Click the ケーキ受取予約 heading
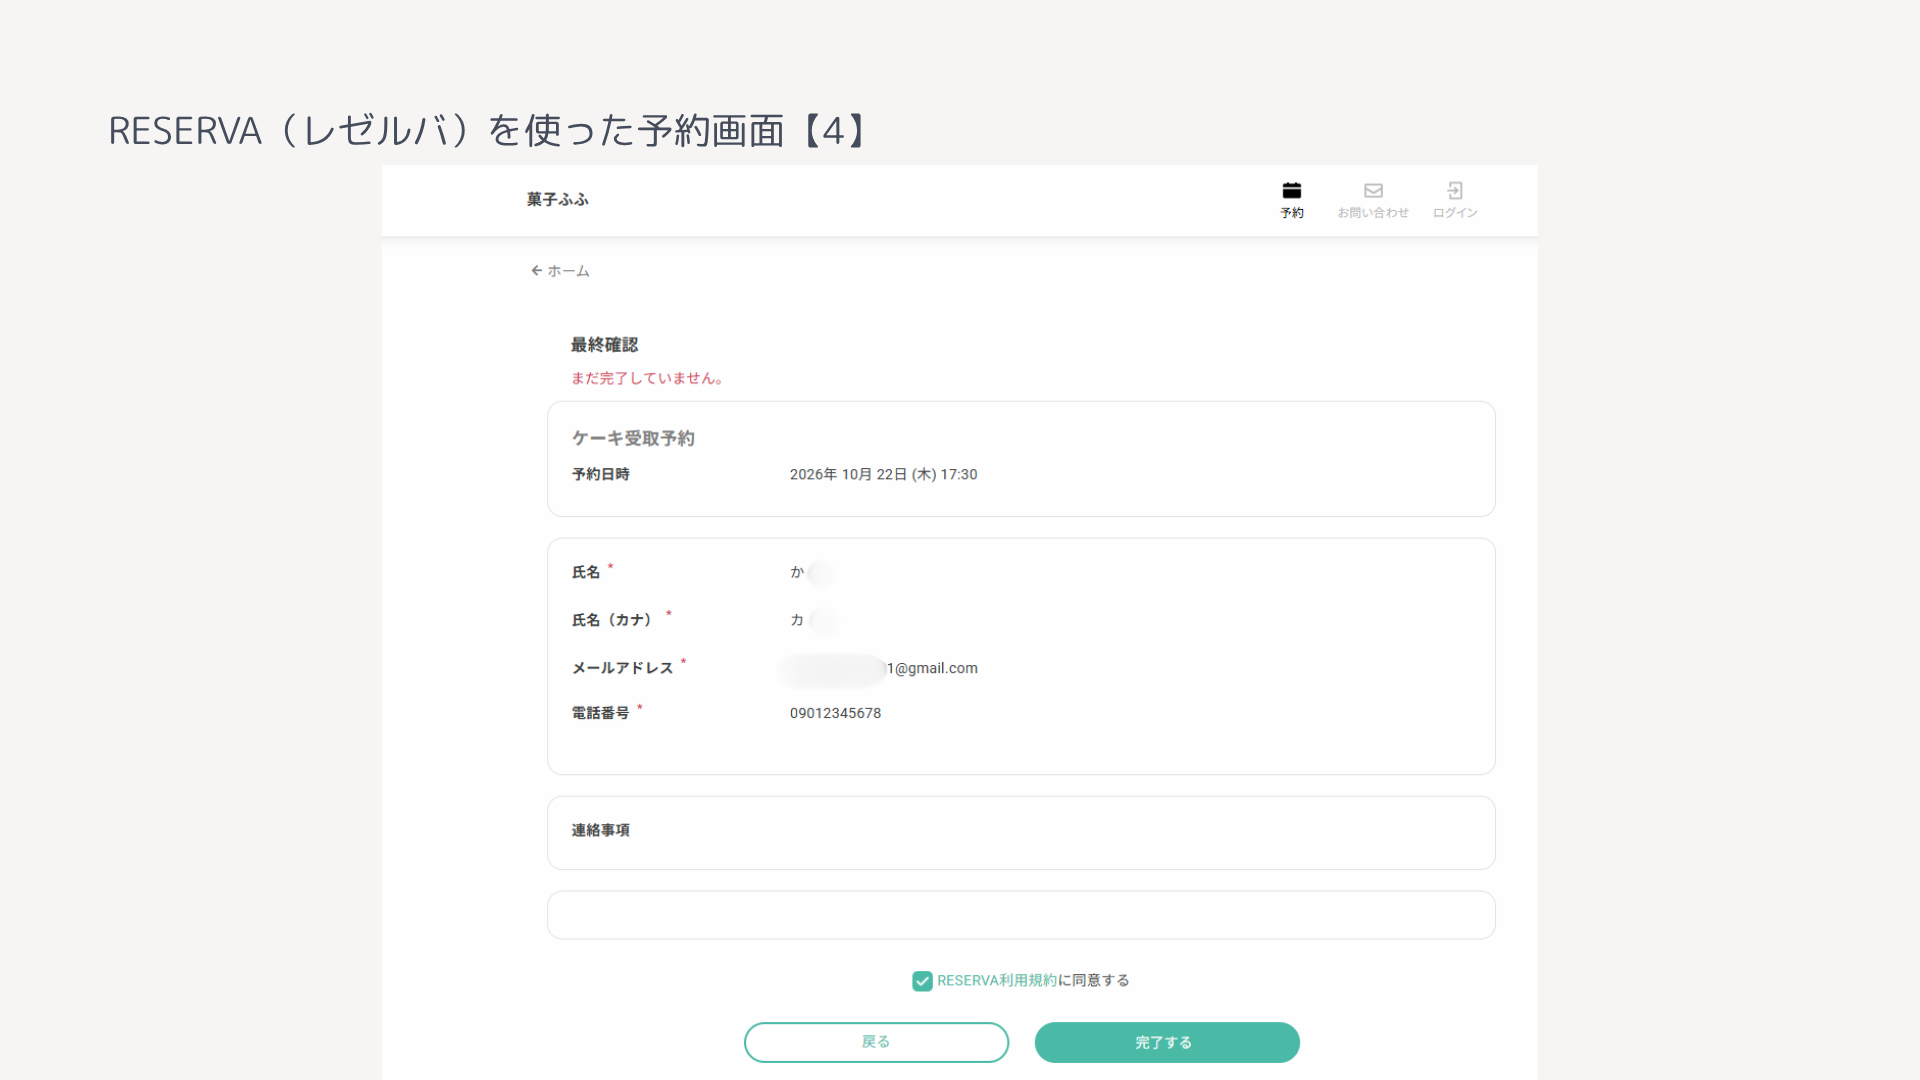The width and height of the screenshot is (1920, 1080). click(x=633, y=438)
